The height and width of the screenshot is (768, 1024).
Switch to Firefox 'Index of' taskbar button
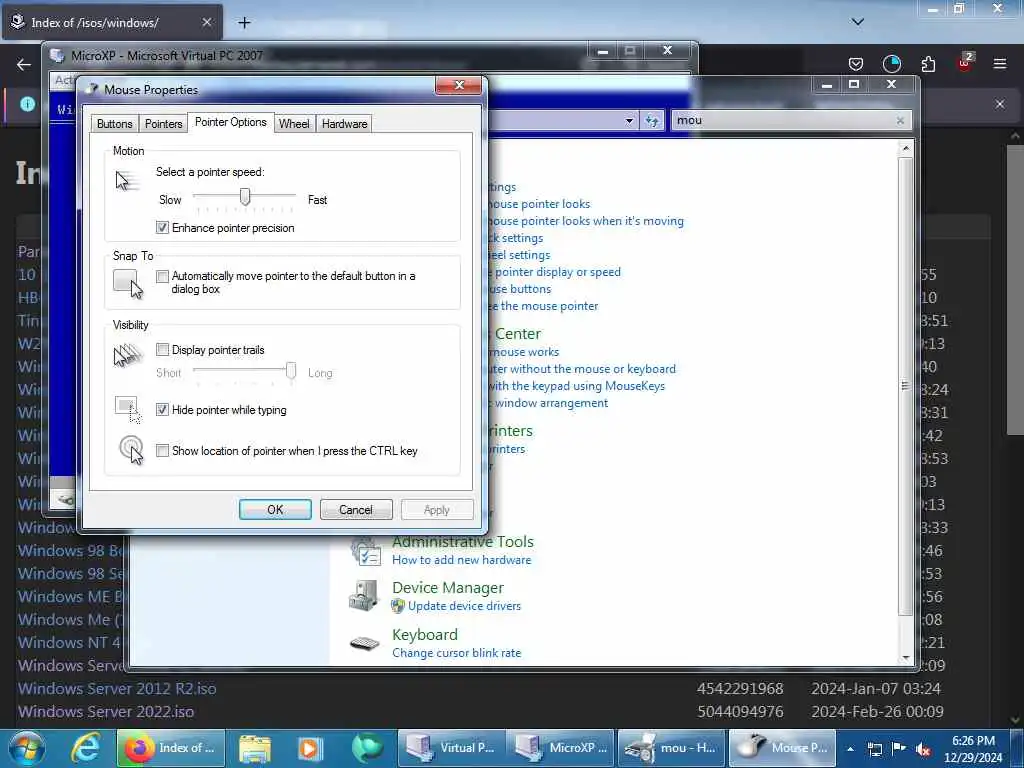[171, 748]
